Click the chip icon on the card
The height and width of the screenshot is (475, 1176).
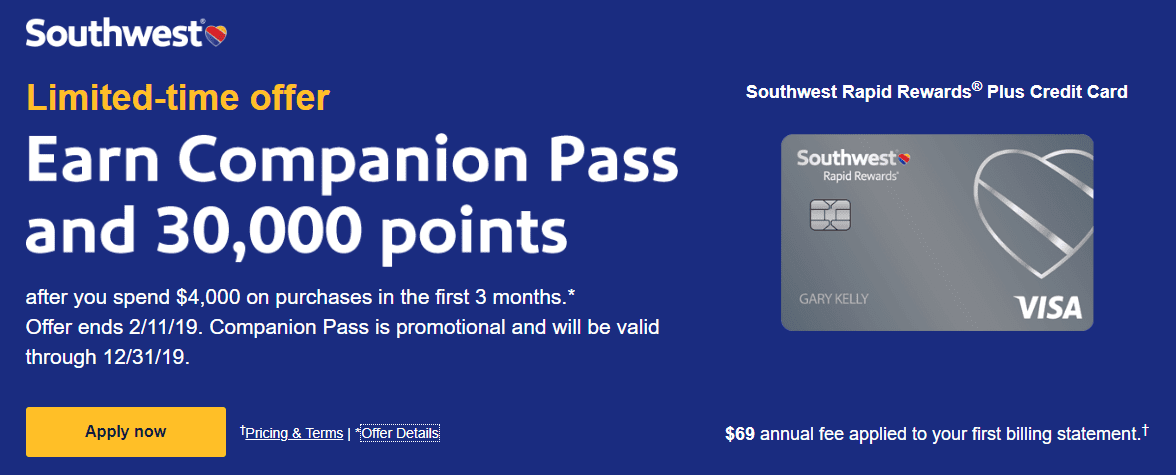point(830,215)
